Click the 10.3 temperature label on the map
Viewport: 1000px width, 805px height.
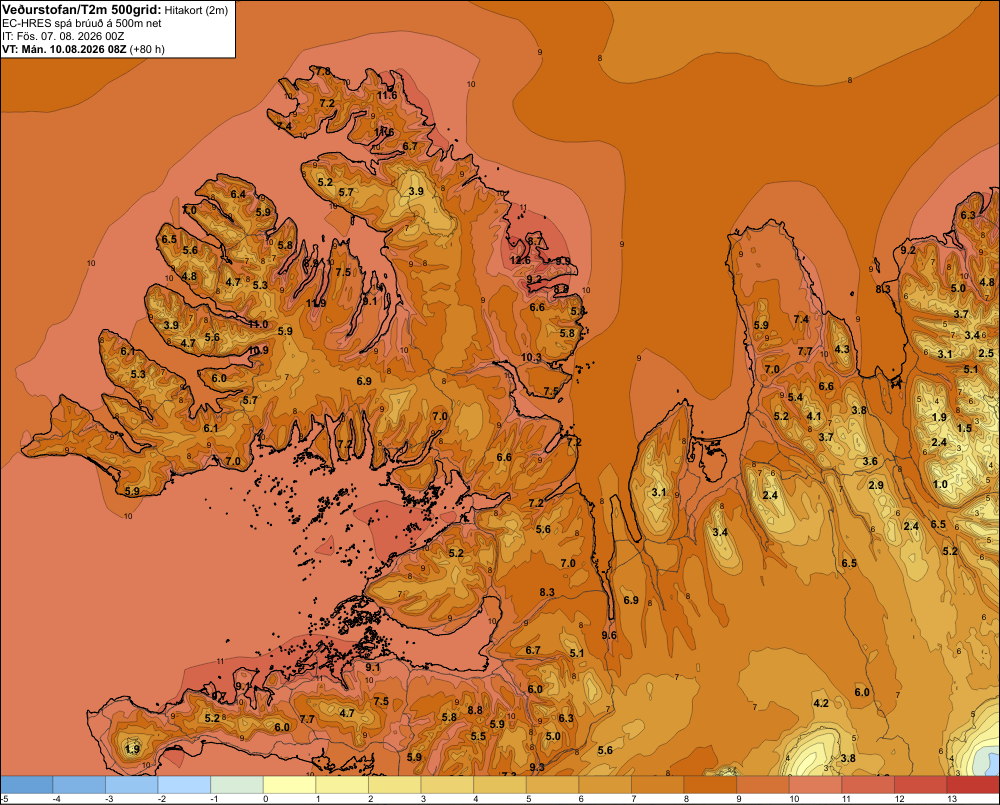531,357
